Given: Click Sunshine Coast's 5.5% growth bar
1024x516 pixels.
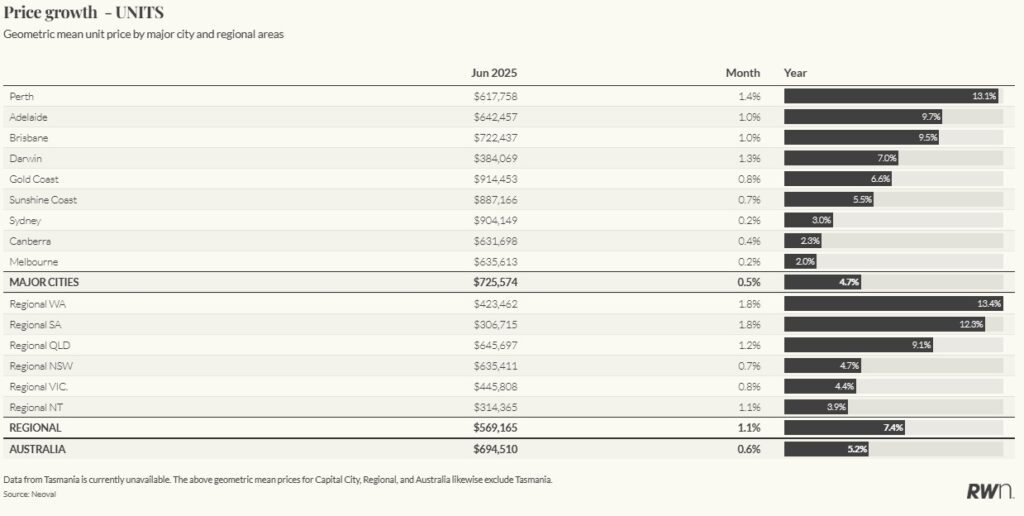Looking at the screenshot, I should 829,200.
